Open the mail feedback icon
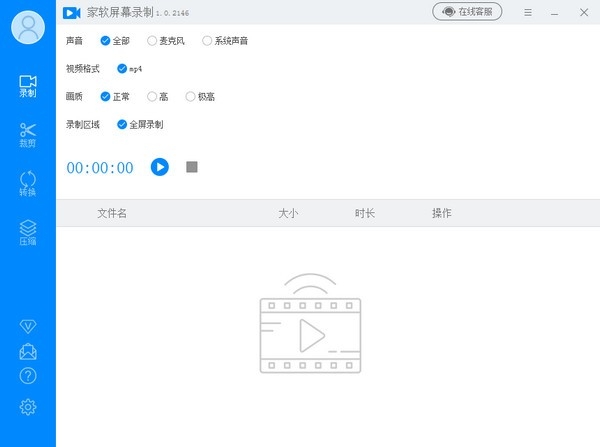The height and width of the screenshot is (447, 600). 28,352
